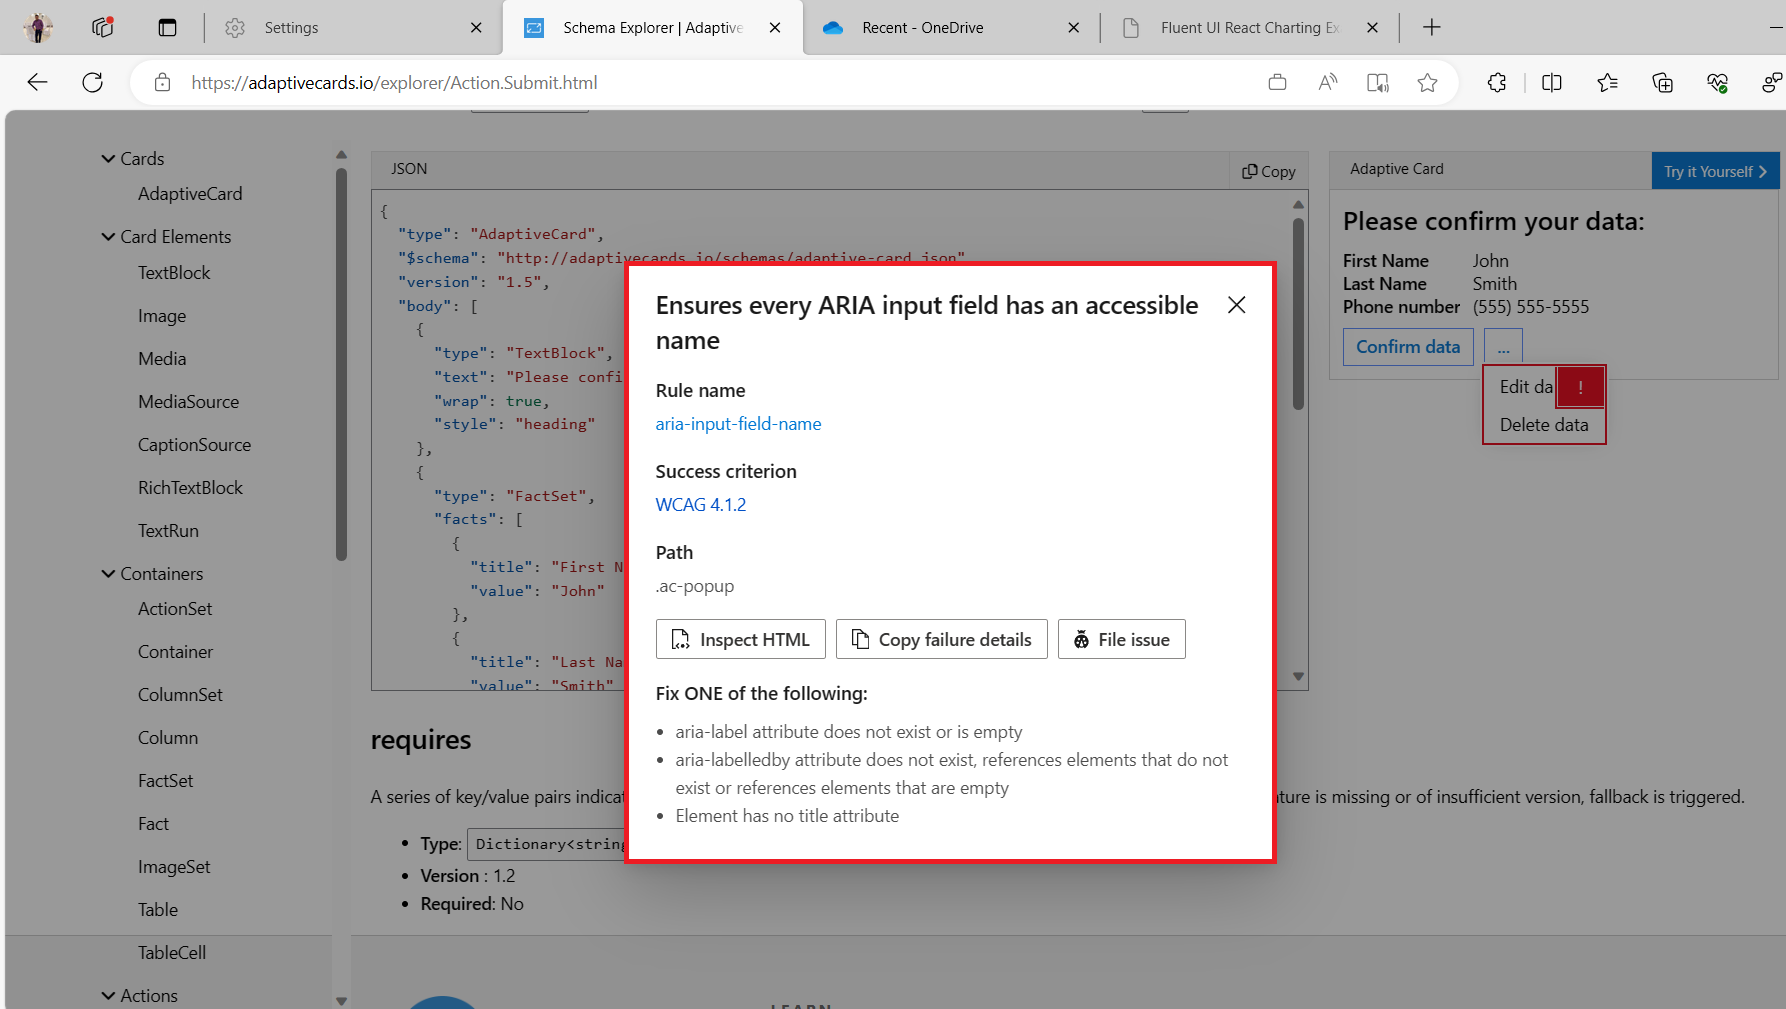Expand the Actions section in sidebar
The width and height of the screenshot is (1786, 1009).
tap(108, 995)
